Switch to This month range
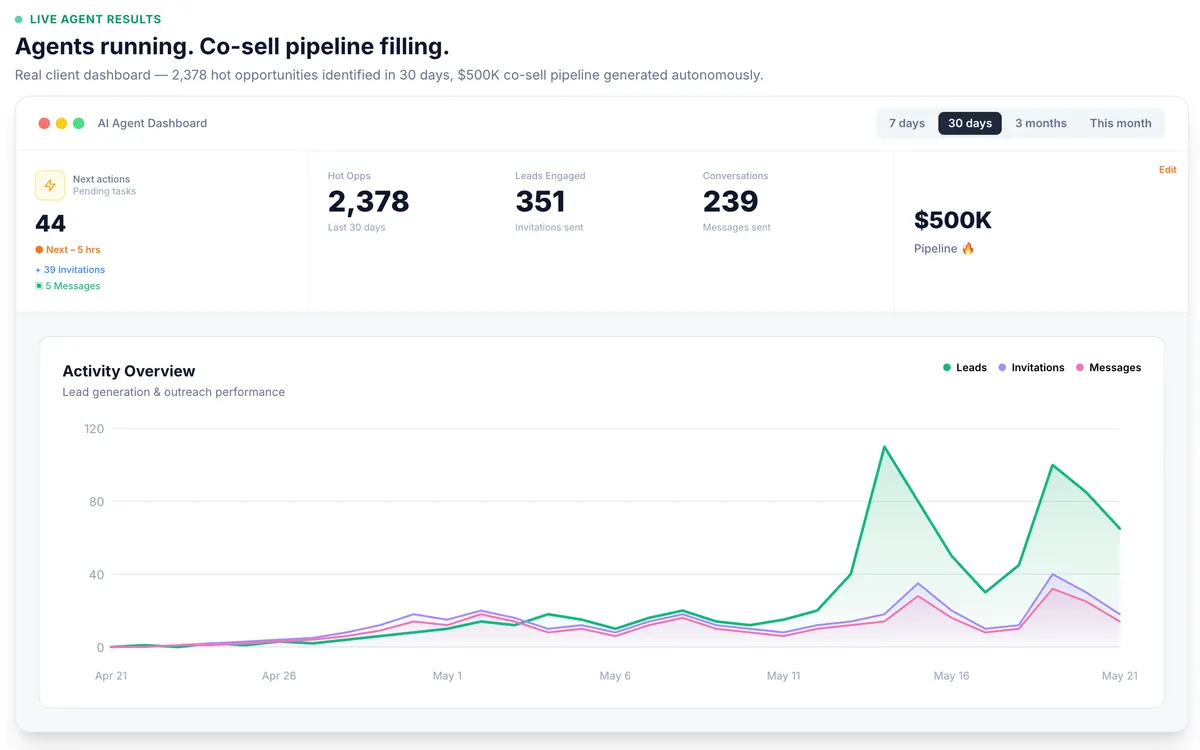Screen dimensions: 1200x750 [x=1121, y=123]
